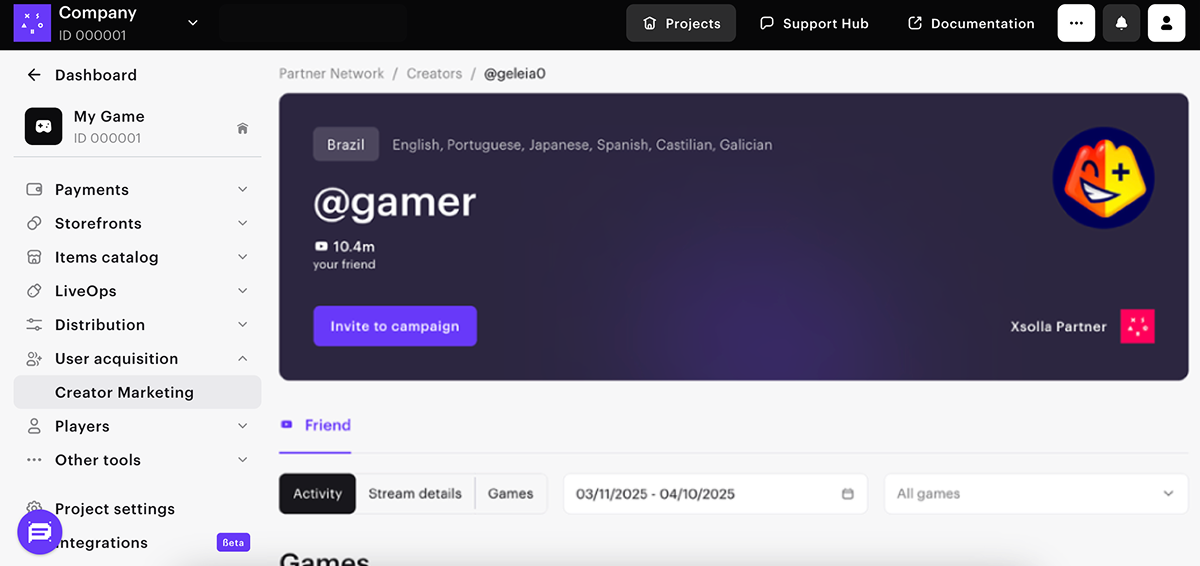Collapse the User acquisition section
Screen dimensions: 1200x566
click(x=242, y=359)
